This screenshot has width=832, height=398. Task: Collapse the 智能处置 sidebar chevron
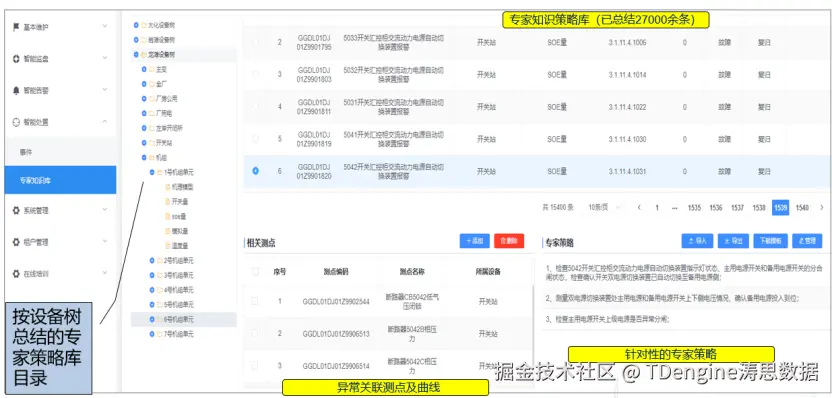click(x=105, y=122)
